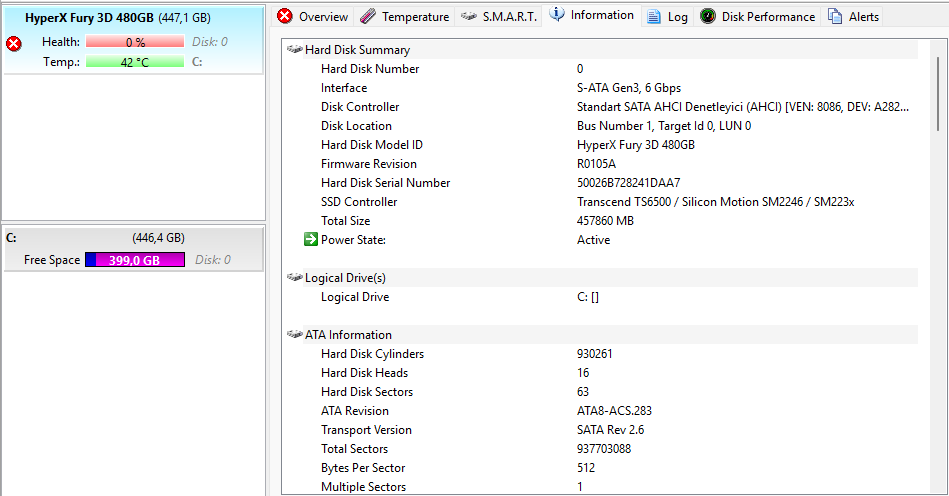Click the disk icon beside Hard Disk Summary
The width and height of the screenshot is (949, 496).
coord(295,49)
